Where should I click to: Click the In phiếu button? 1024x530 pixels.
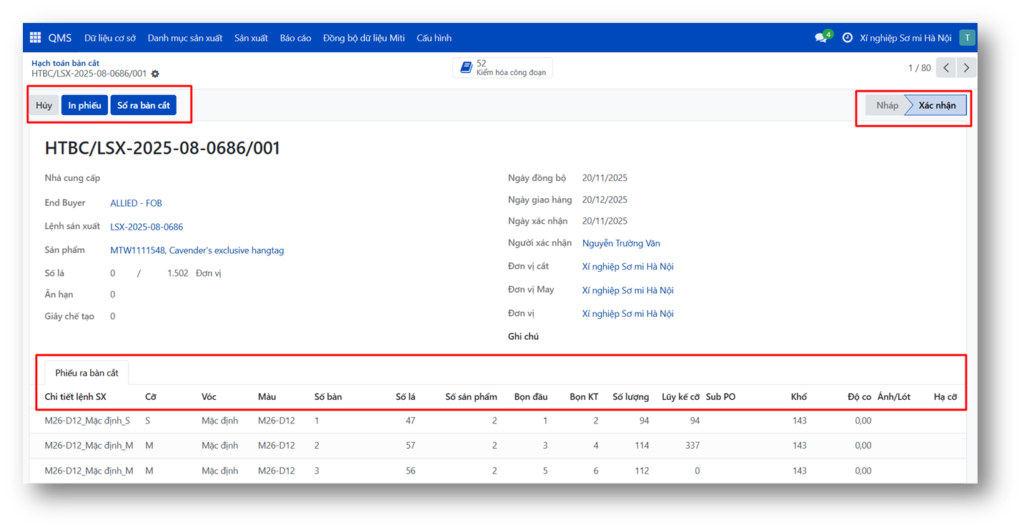coord(83,105)
